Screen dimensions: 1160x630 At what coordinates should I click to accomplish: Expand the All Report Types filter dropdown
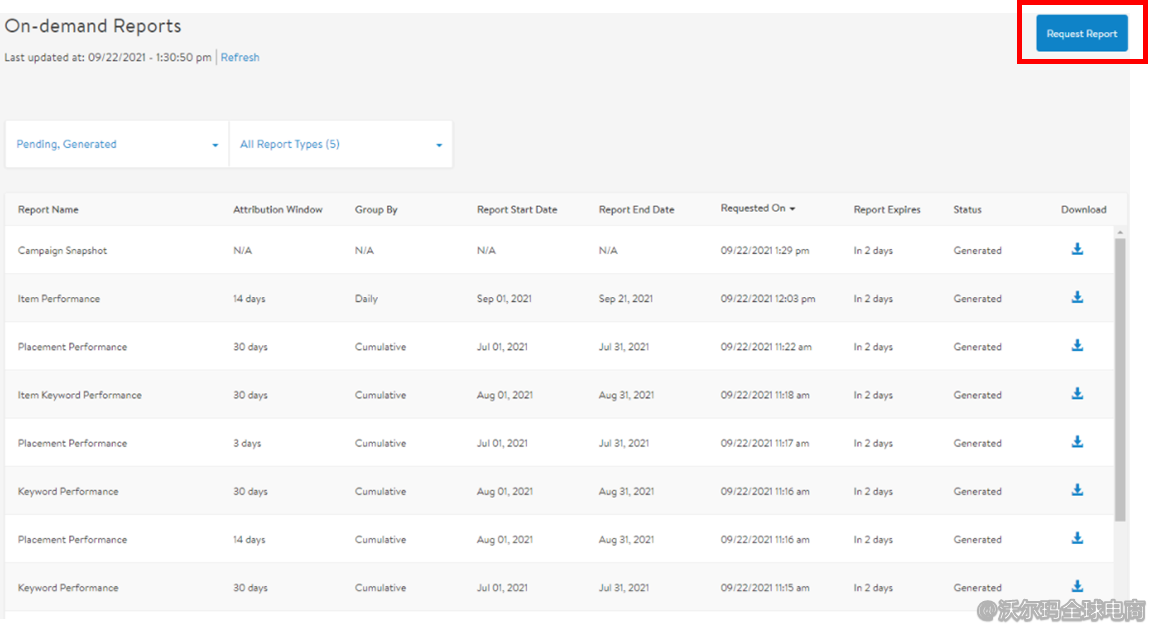click(x=341, y=145)
